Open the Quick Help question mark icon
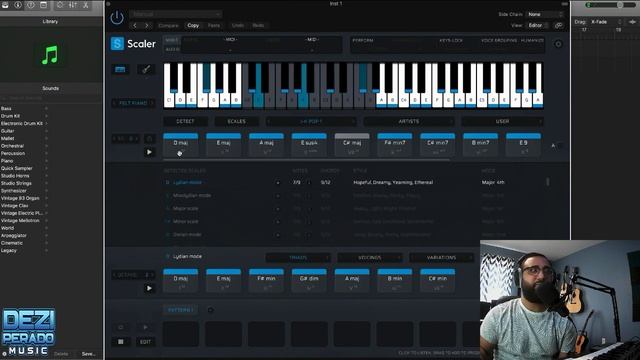The image size is (640, 360). [31, 5]
